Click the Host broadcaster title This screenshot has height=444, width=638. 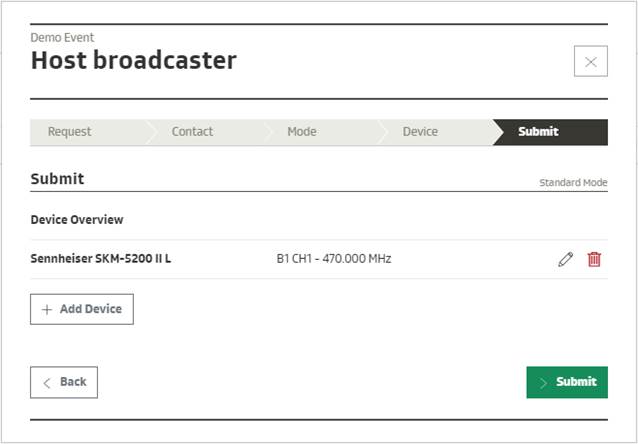(x=133, y=61)
